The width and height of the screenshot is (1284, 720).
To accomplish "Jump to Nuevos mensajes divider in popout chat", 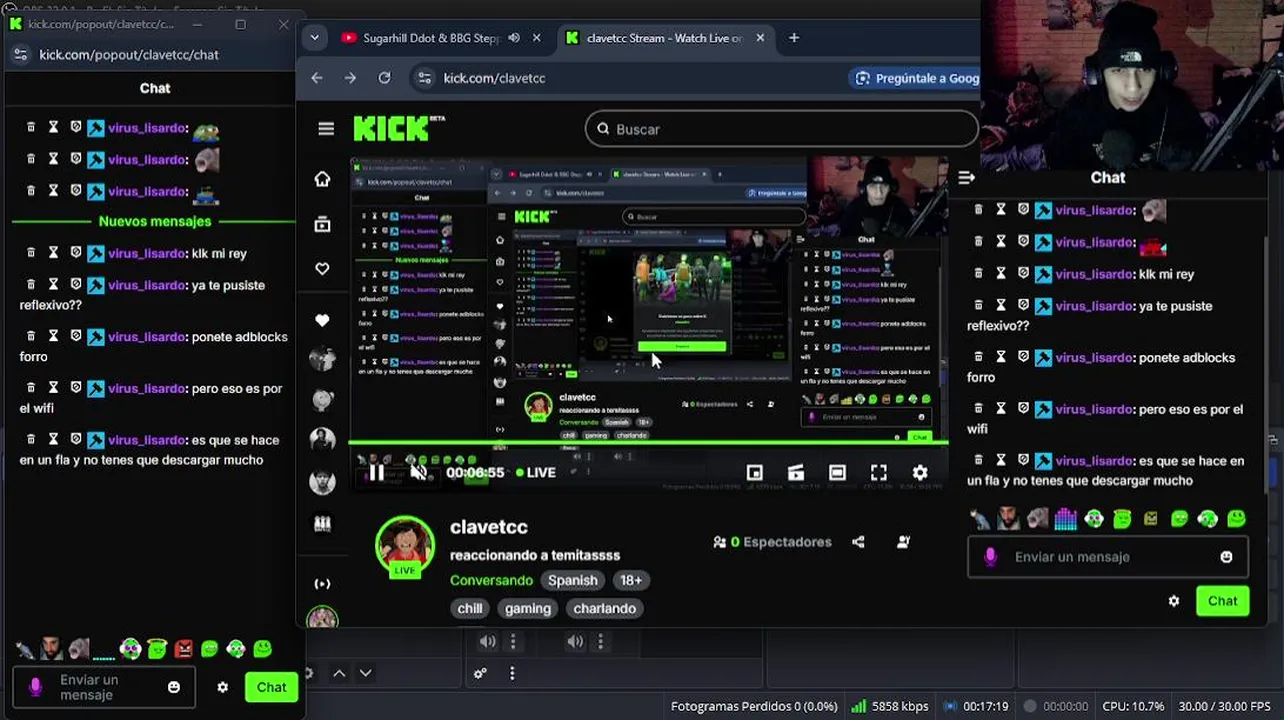I will pos(155,221).
